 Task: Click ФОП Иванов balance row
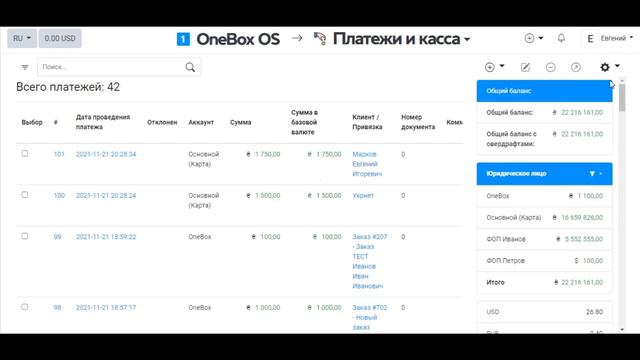coord(544,239)
